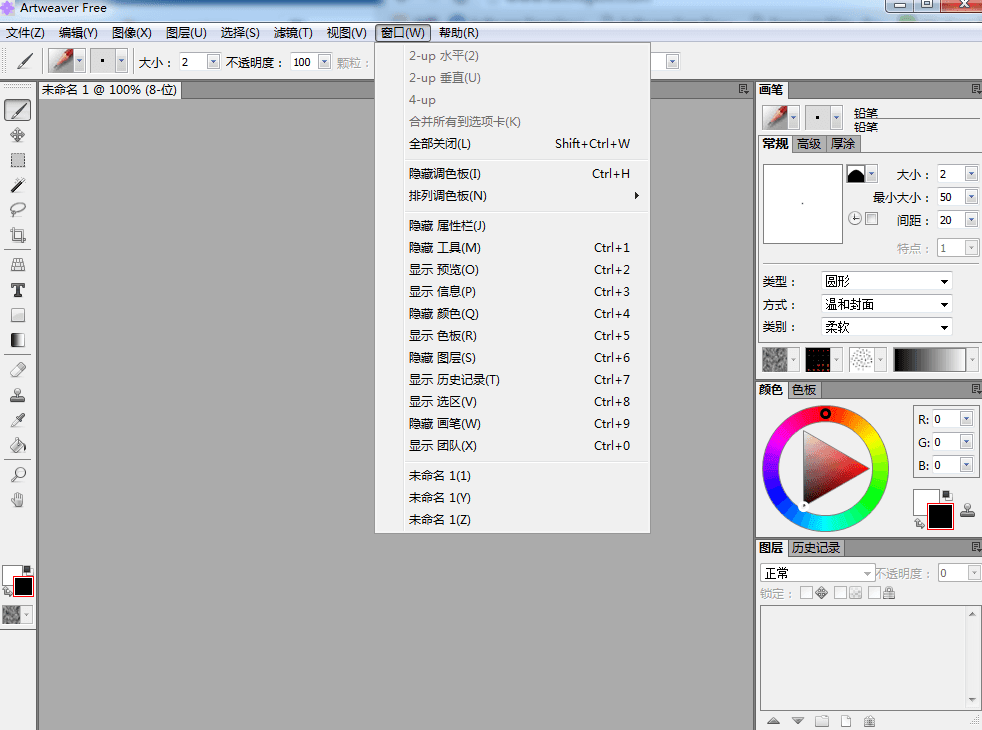982x730 pixels.
Task: Toggle the clock checkbox in Brush panel
Action: click(x=871, y=218)
